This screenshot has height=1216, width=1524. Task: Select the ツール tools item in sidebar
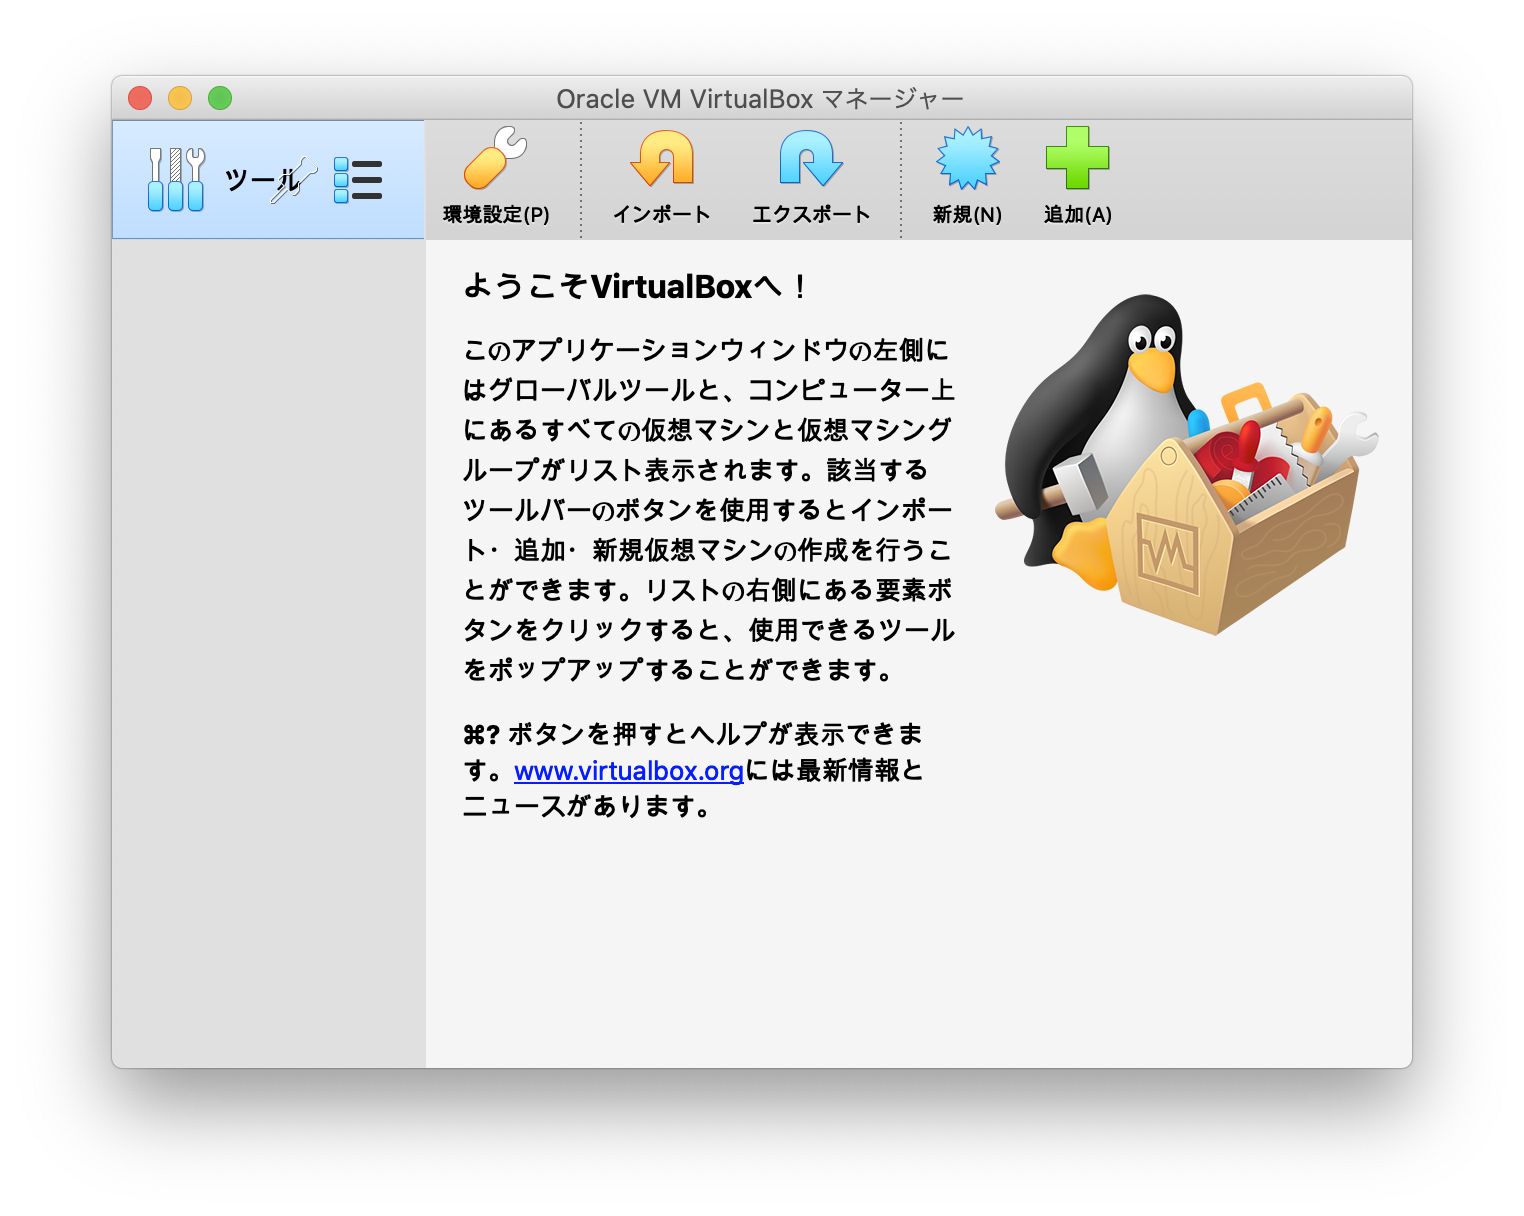[x=268, y=180]
